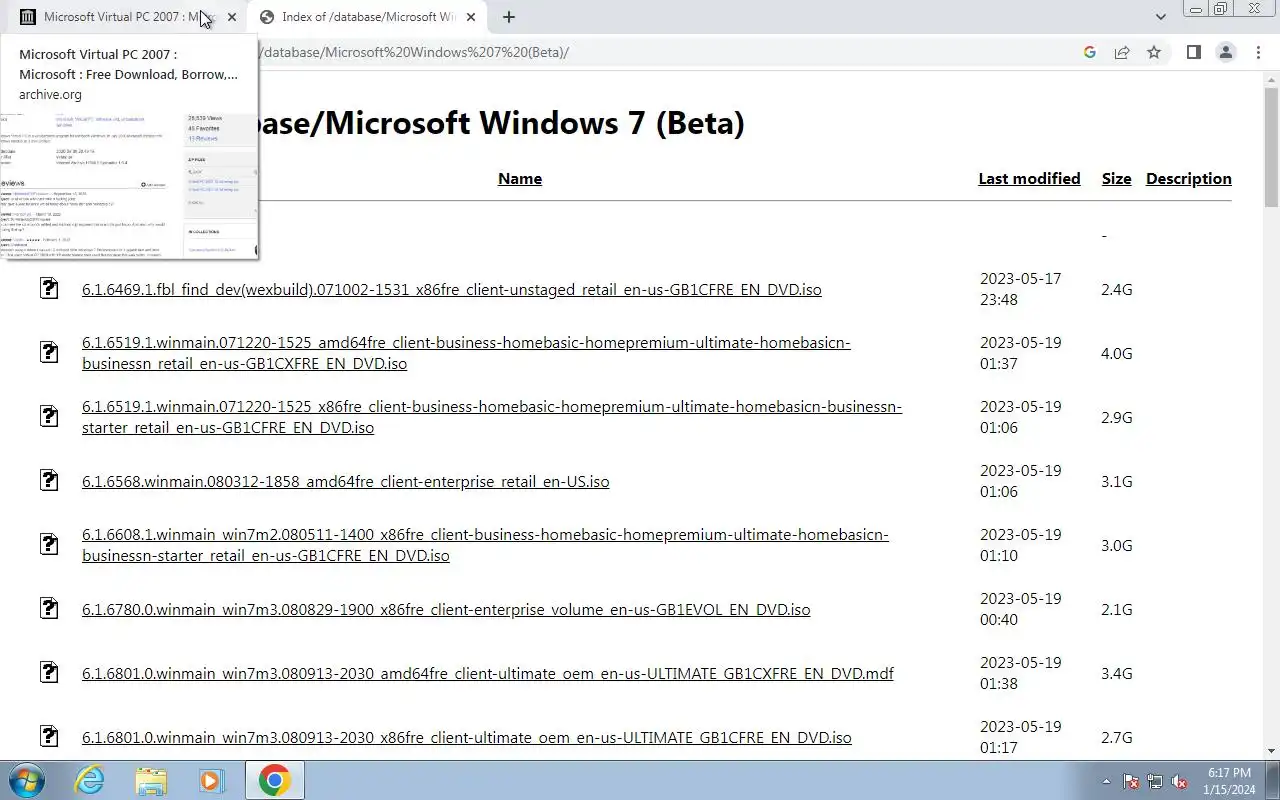Click the 2.4G size value

pyautogui.click(x=1116, y=290)
